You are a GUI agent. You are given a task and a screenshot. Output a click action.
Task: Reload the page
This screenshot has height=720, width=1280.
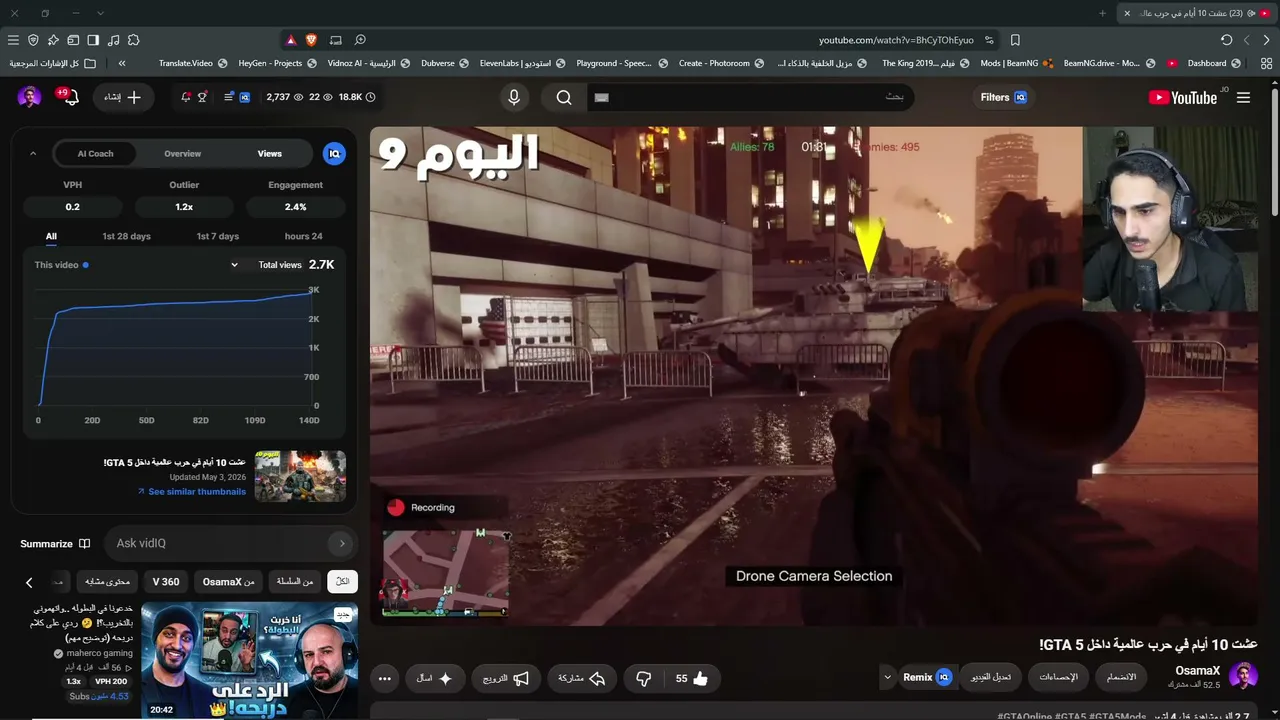click(x=1227, y=40)
